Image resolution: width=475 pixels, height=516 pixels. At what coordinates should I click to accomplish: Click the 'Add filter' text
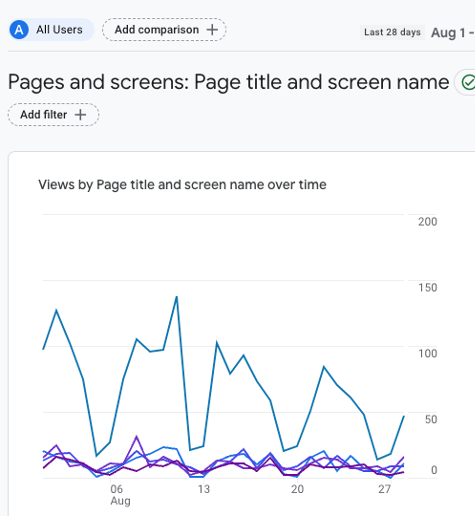[44, 115]
